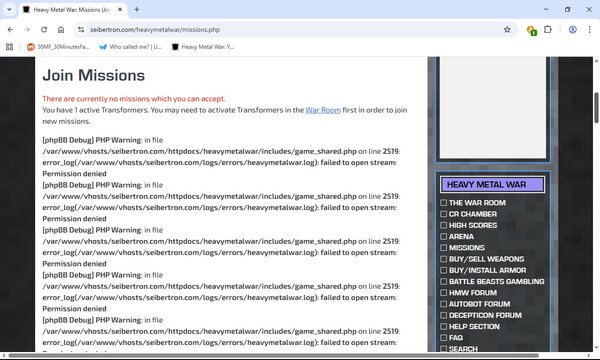Screen dimensions: 600x360
Task: Open the orange extension with green badge
Action: click(531, 30)
